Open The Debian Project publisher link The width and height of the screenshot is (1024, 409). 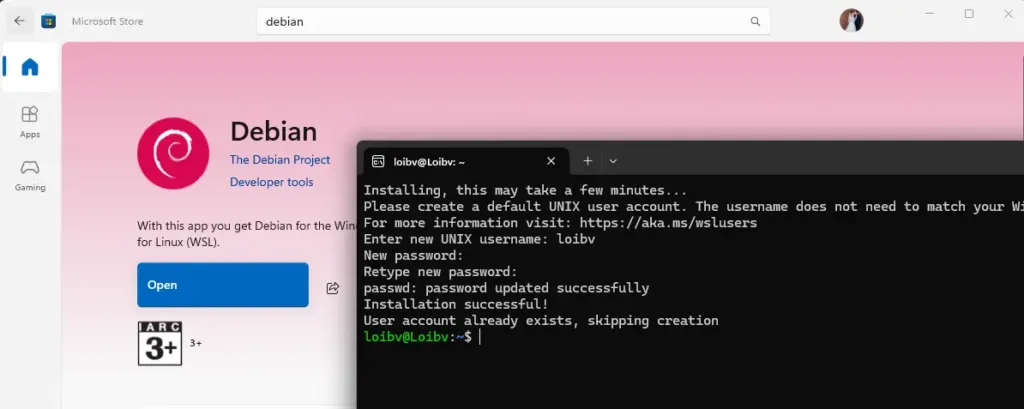point(280,160)
